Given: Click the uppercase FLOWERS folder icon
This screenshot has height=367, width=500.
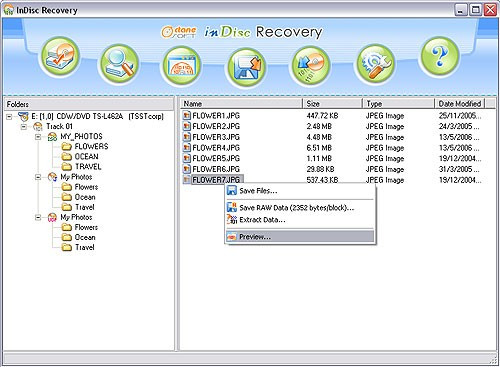Looking at the screenshot, I should 67,146.
